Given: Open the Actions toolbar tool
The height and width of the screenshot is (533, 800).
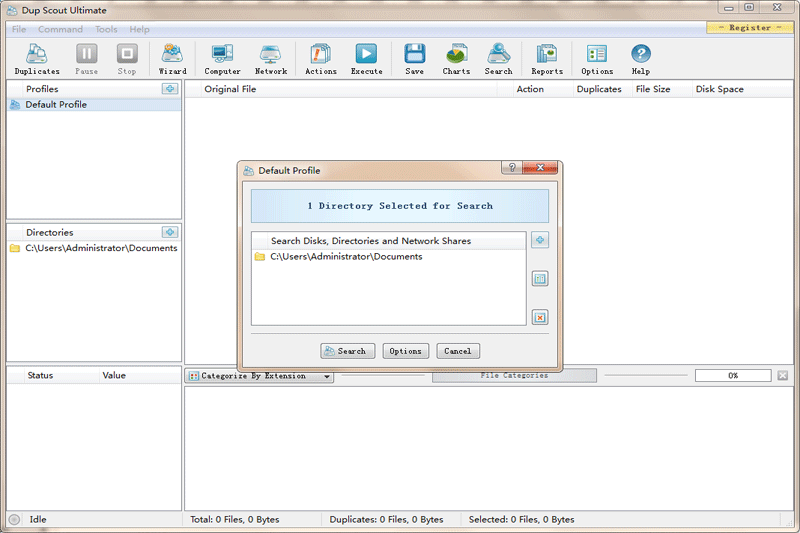Looking at the screenshot, I should [320, 59].
